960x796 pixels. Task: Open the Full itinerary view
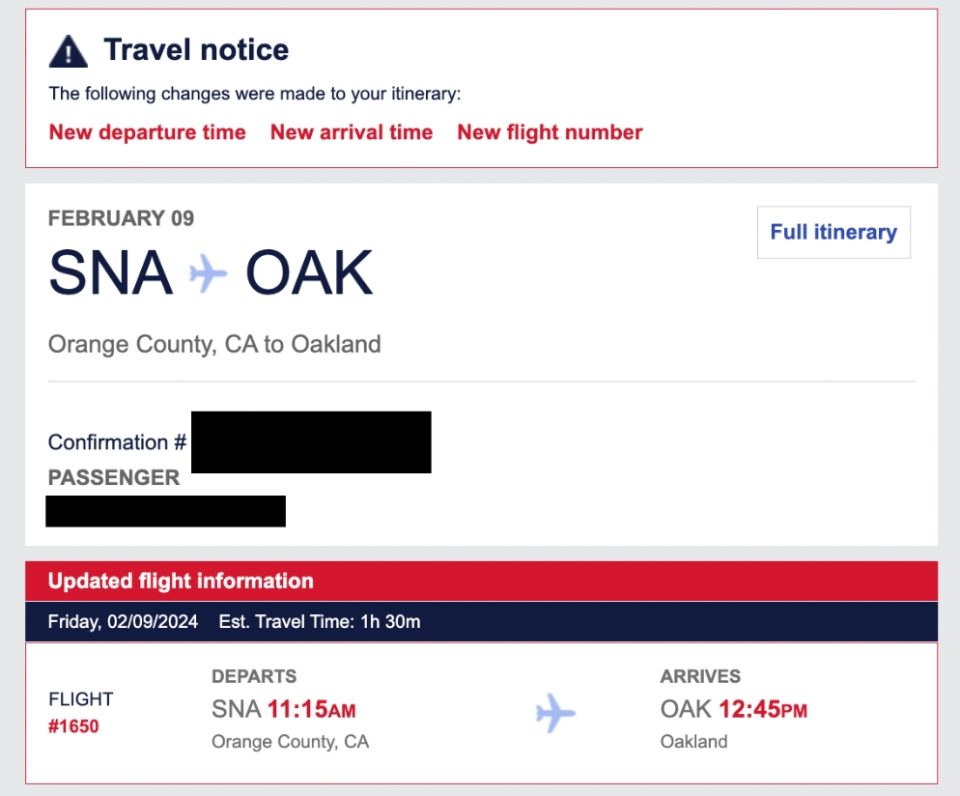(x=833, y=231)
